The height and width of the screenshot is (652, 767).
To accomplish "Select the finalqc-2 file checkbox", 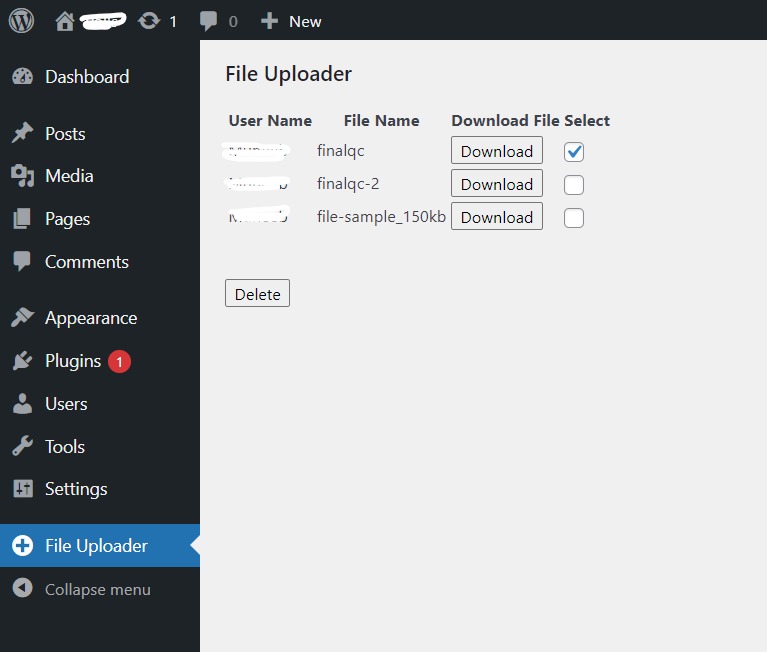I will tap(574, 185).
